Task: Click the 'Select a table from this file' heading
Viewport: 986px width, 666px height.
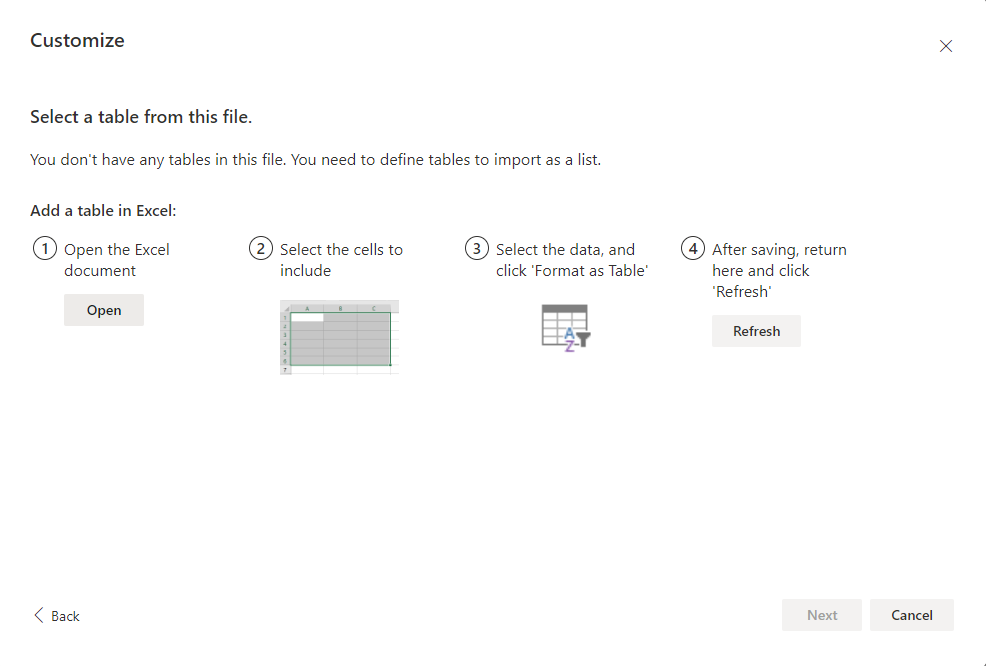Action: 140,116
